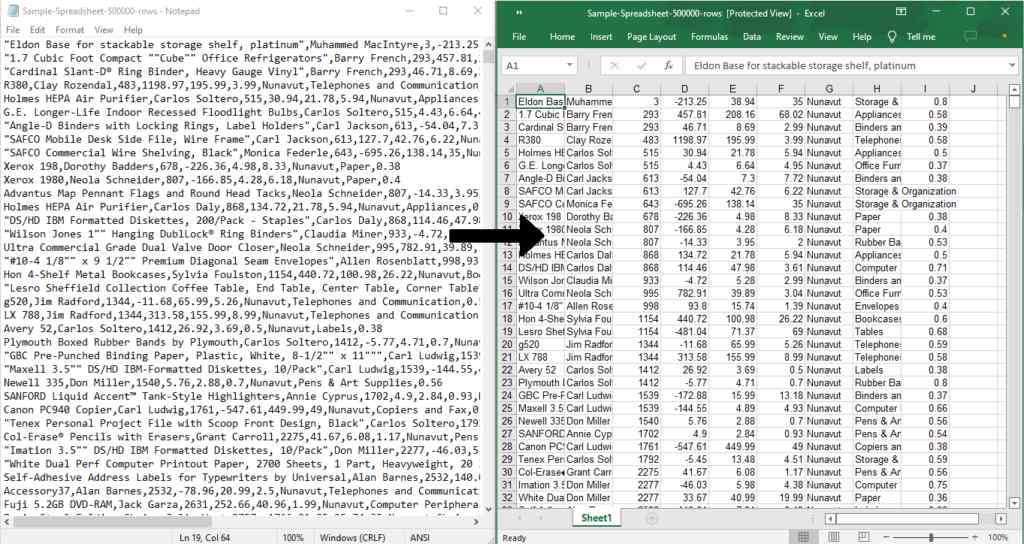
Task: Select row 25 header
Action: 507,408
